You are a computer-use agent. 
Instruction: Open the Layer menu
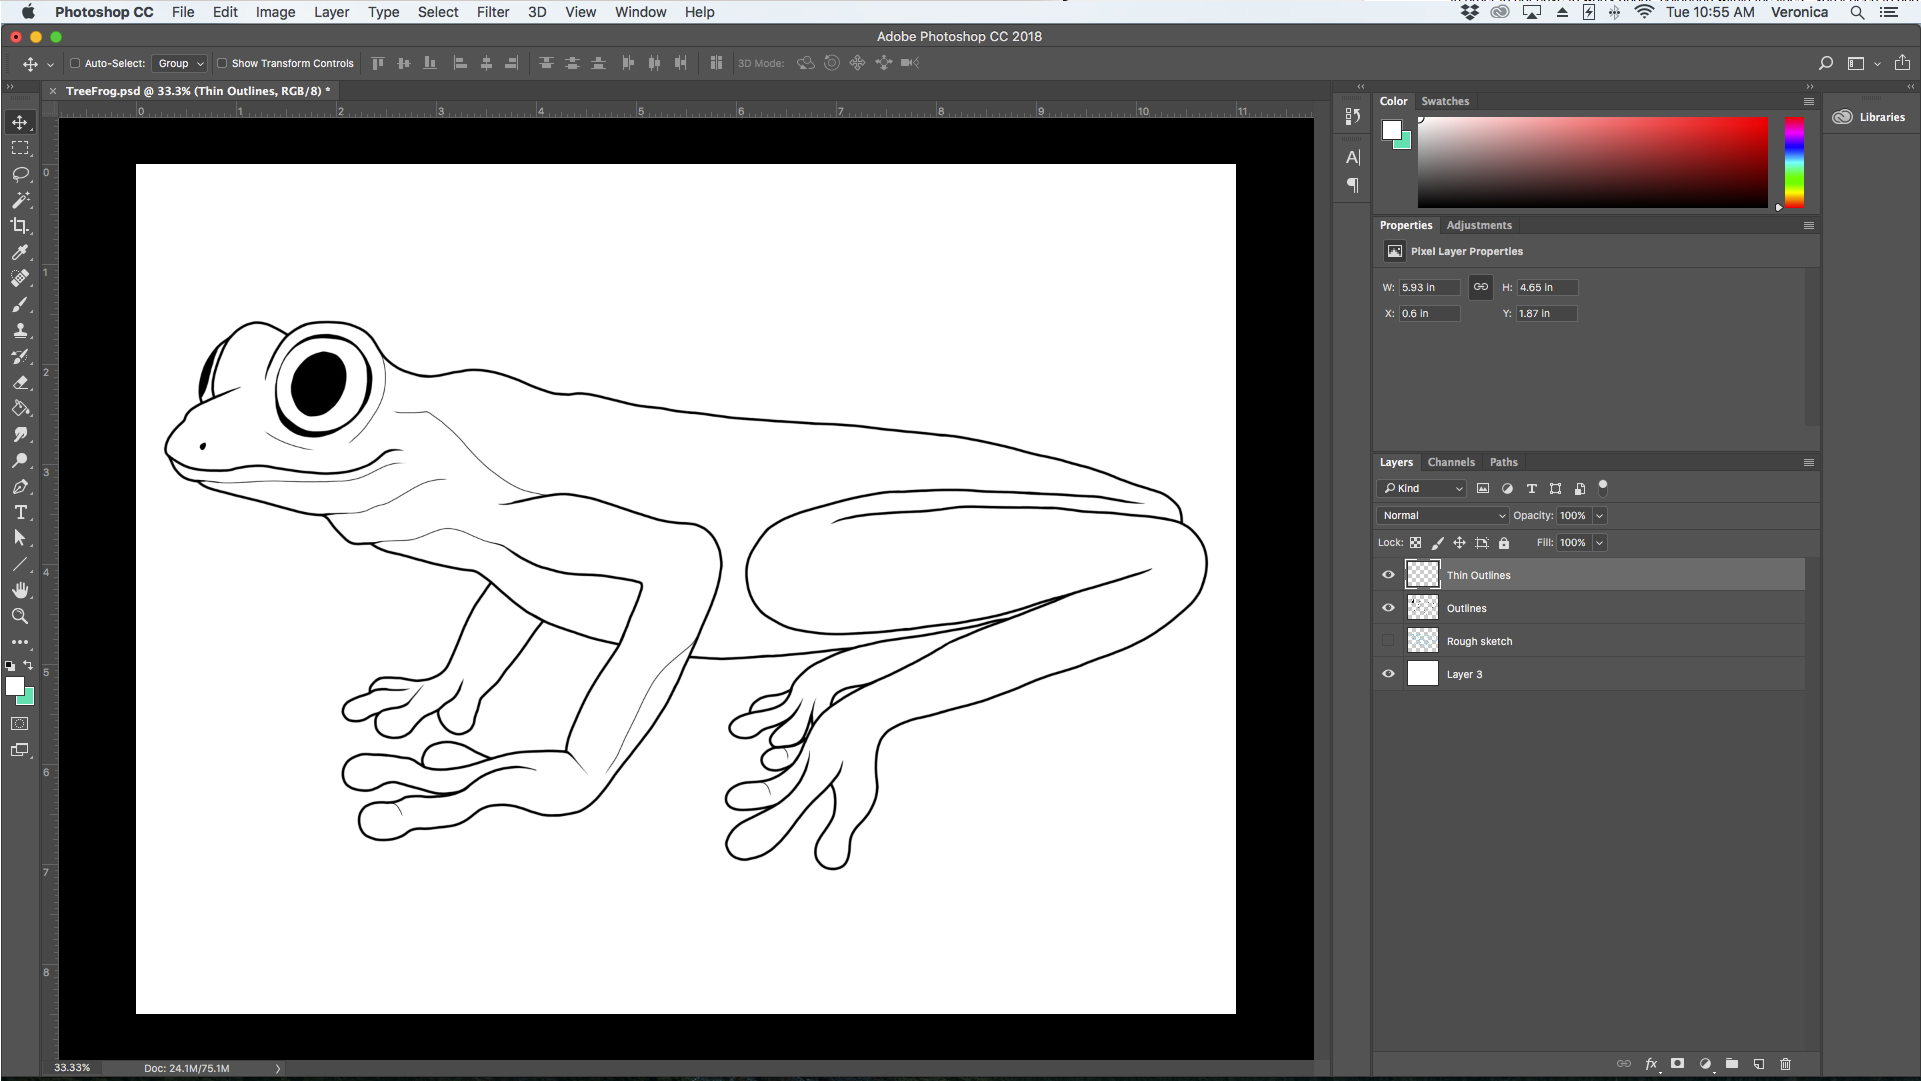click(x=331, y=12)
